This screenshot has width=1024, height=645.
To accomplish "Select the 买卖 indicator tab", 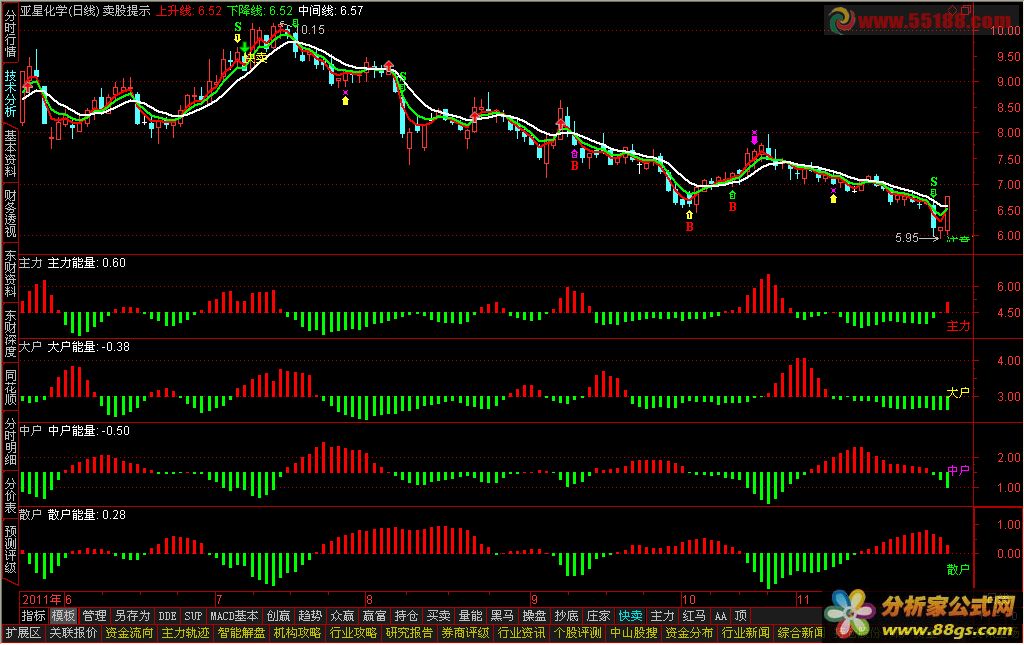I will [x=438, y=616].
